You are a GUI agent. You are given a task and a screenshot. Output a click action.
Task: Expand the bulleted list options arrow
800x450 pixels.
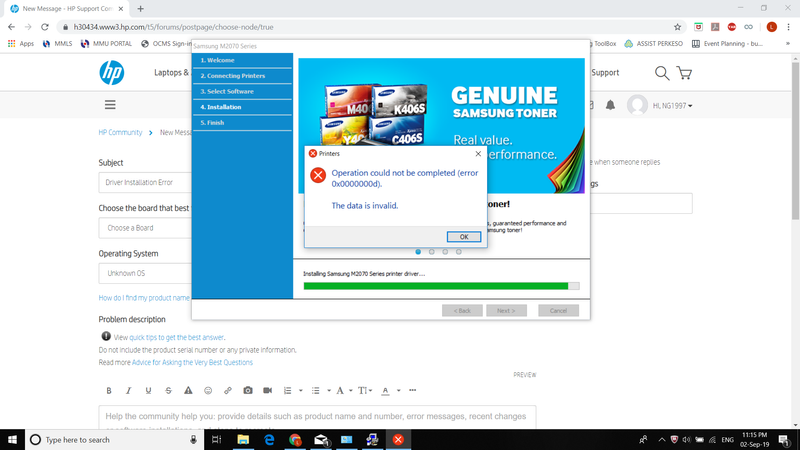click(329, 391)
